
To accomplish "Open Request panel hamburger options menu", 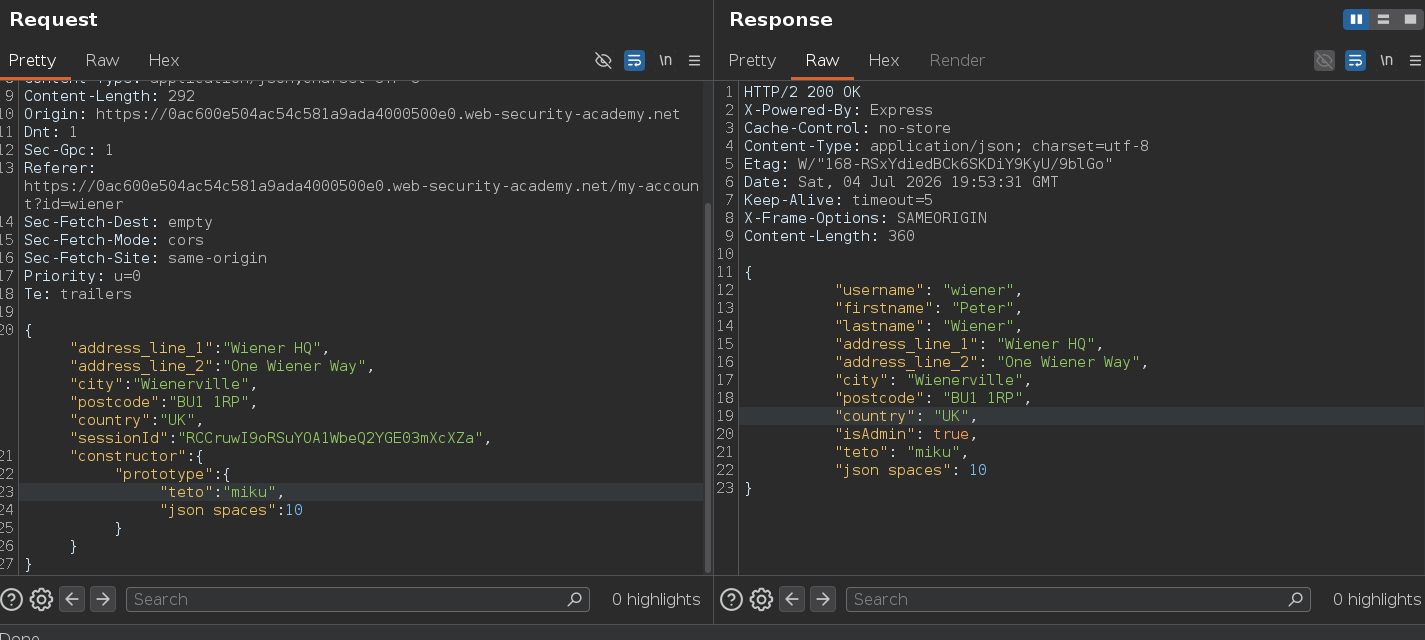I will (695, 60).
